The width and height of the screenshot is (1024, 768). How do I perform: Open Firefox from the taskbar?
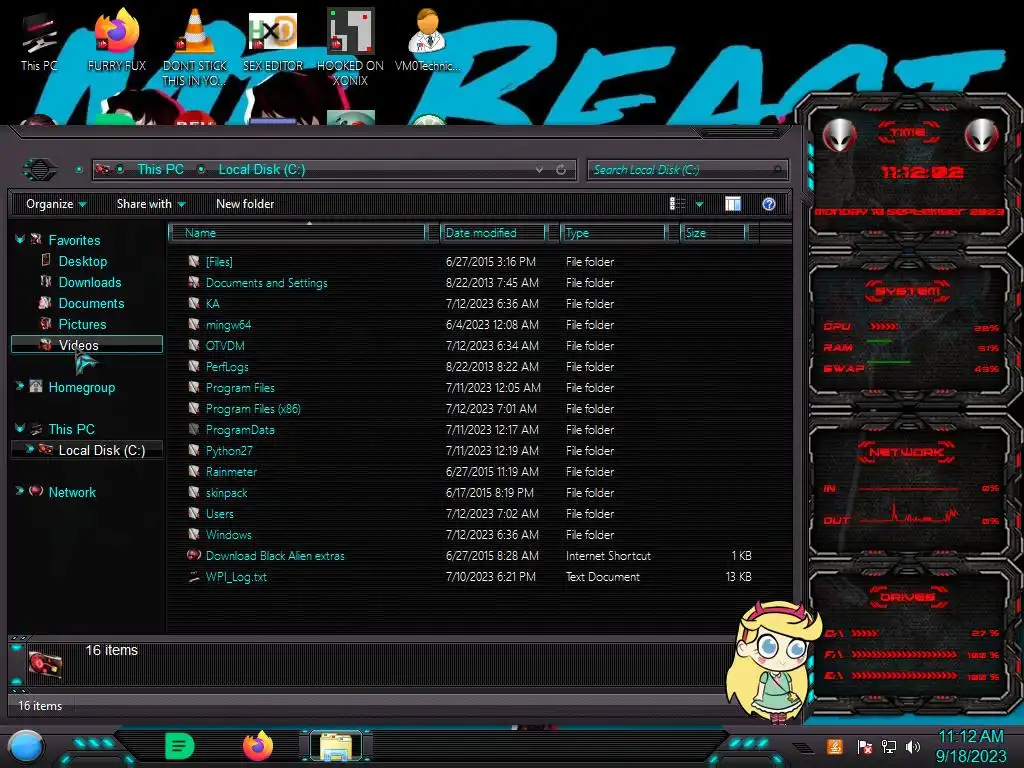pos(257,746)
